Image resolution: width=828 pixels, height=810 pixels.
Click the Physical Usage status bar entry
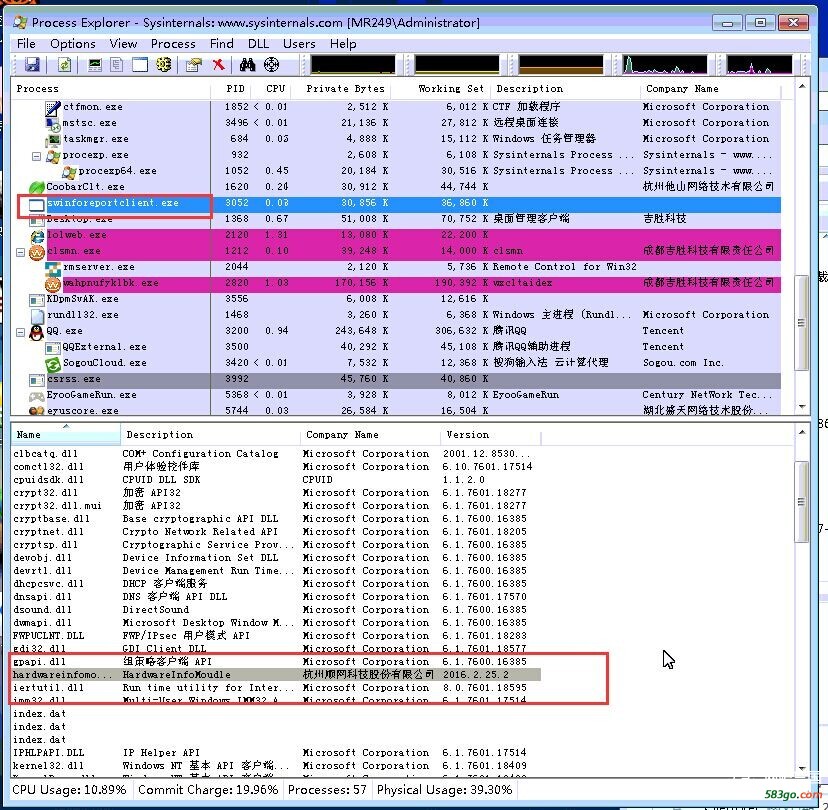tap(444, 790)
